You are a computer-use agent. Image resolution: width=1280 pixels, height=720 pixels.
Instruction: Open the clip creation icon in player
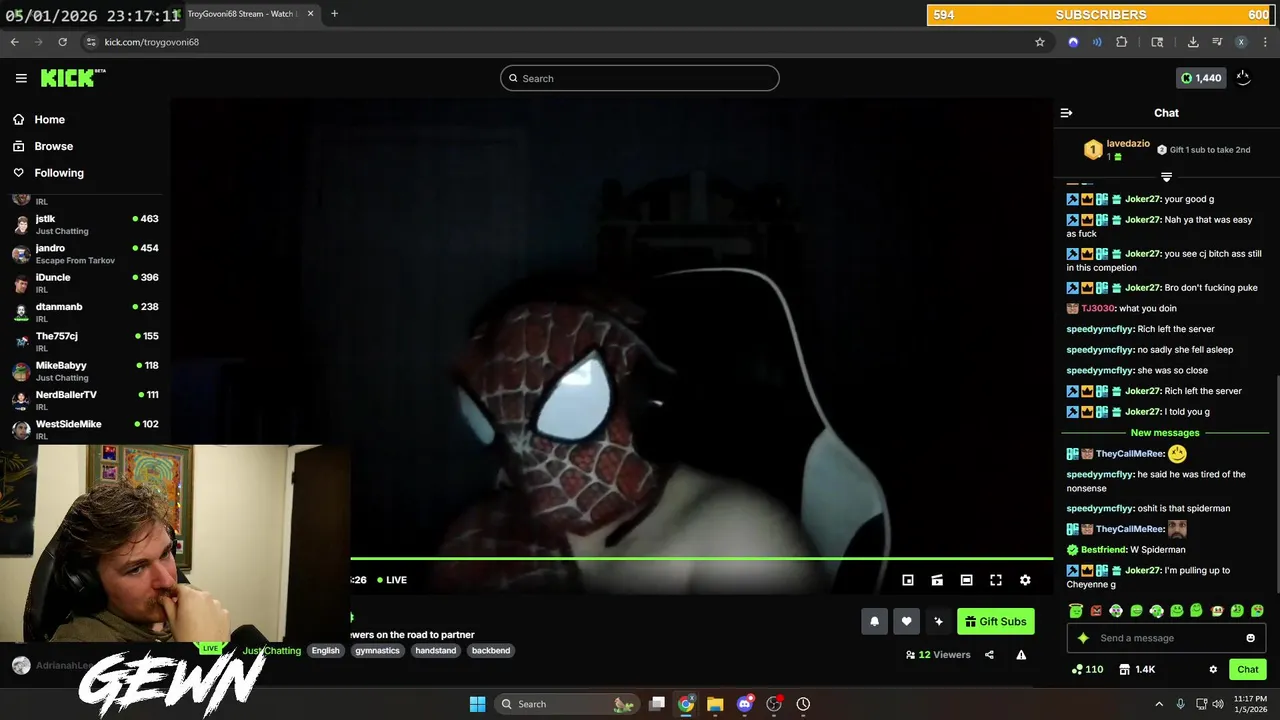(x=937, y=580)
